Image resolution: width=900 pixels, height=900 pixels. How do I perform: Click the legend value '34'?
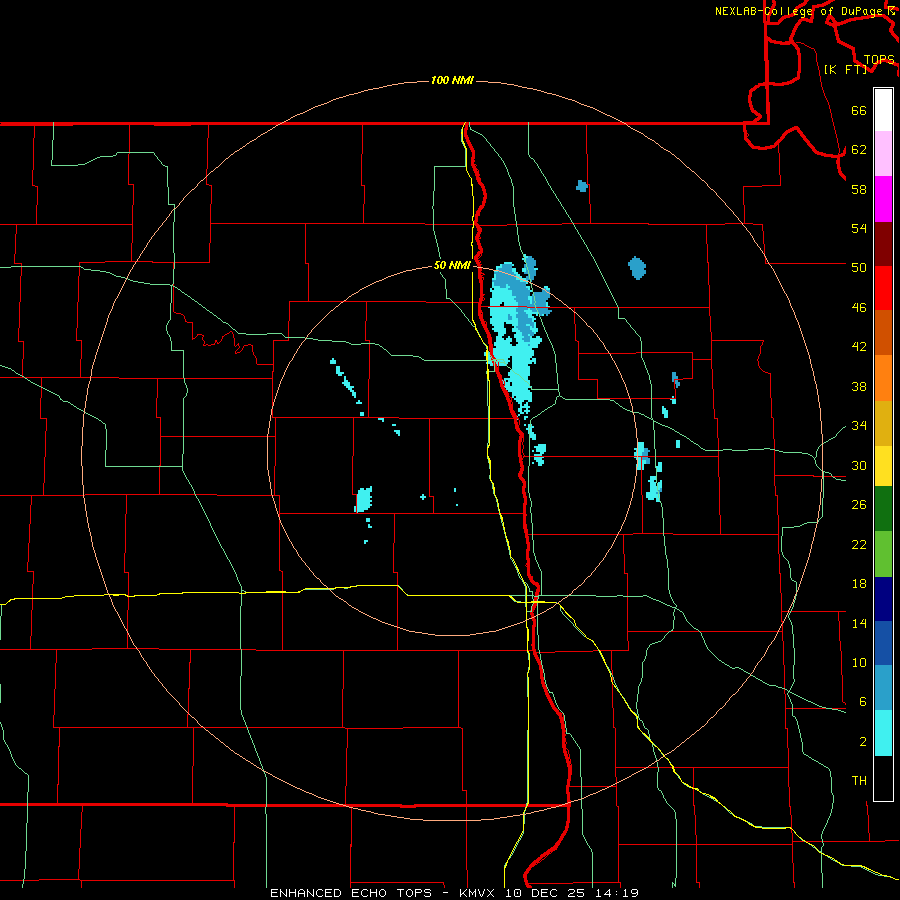pos(859,426)
